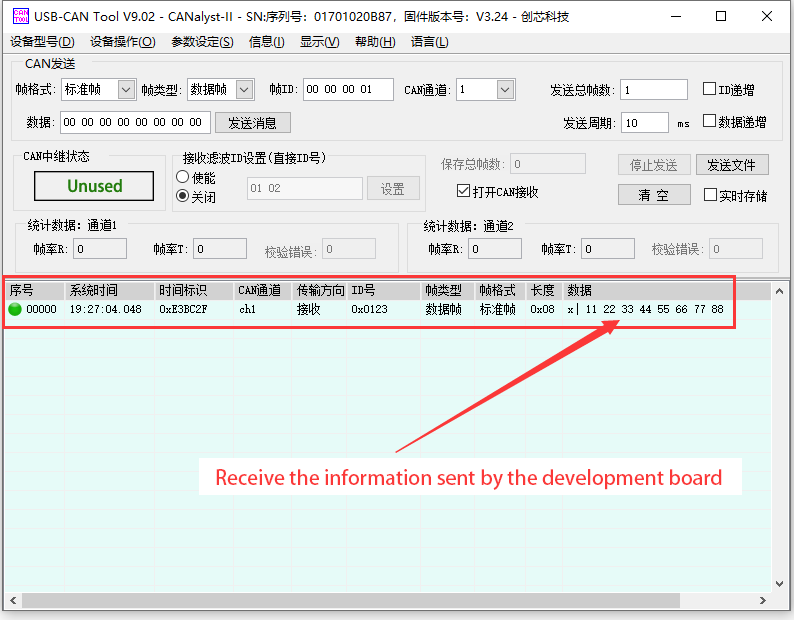This screenshot has height=620, width=794.
Task: Click the 帧ID input field
Action: click(x=348, y=90)
